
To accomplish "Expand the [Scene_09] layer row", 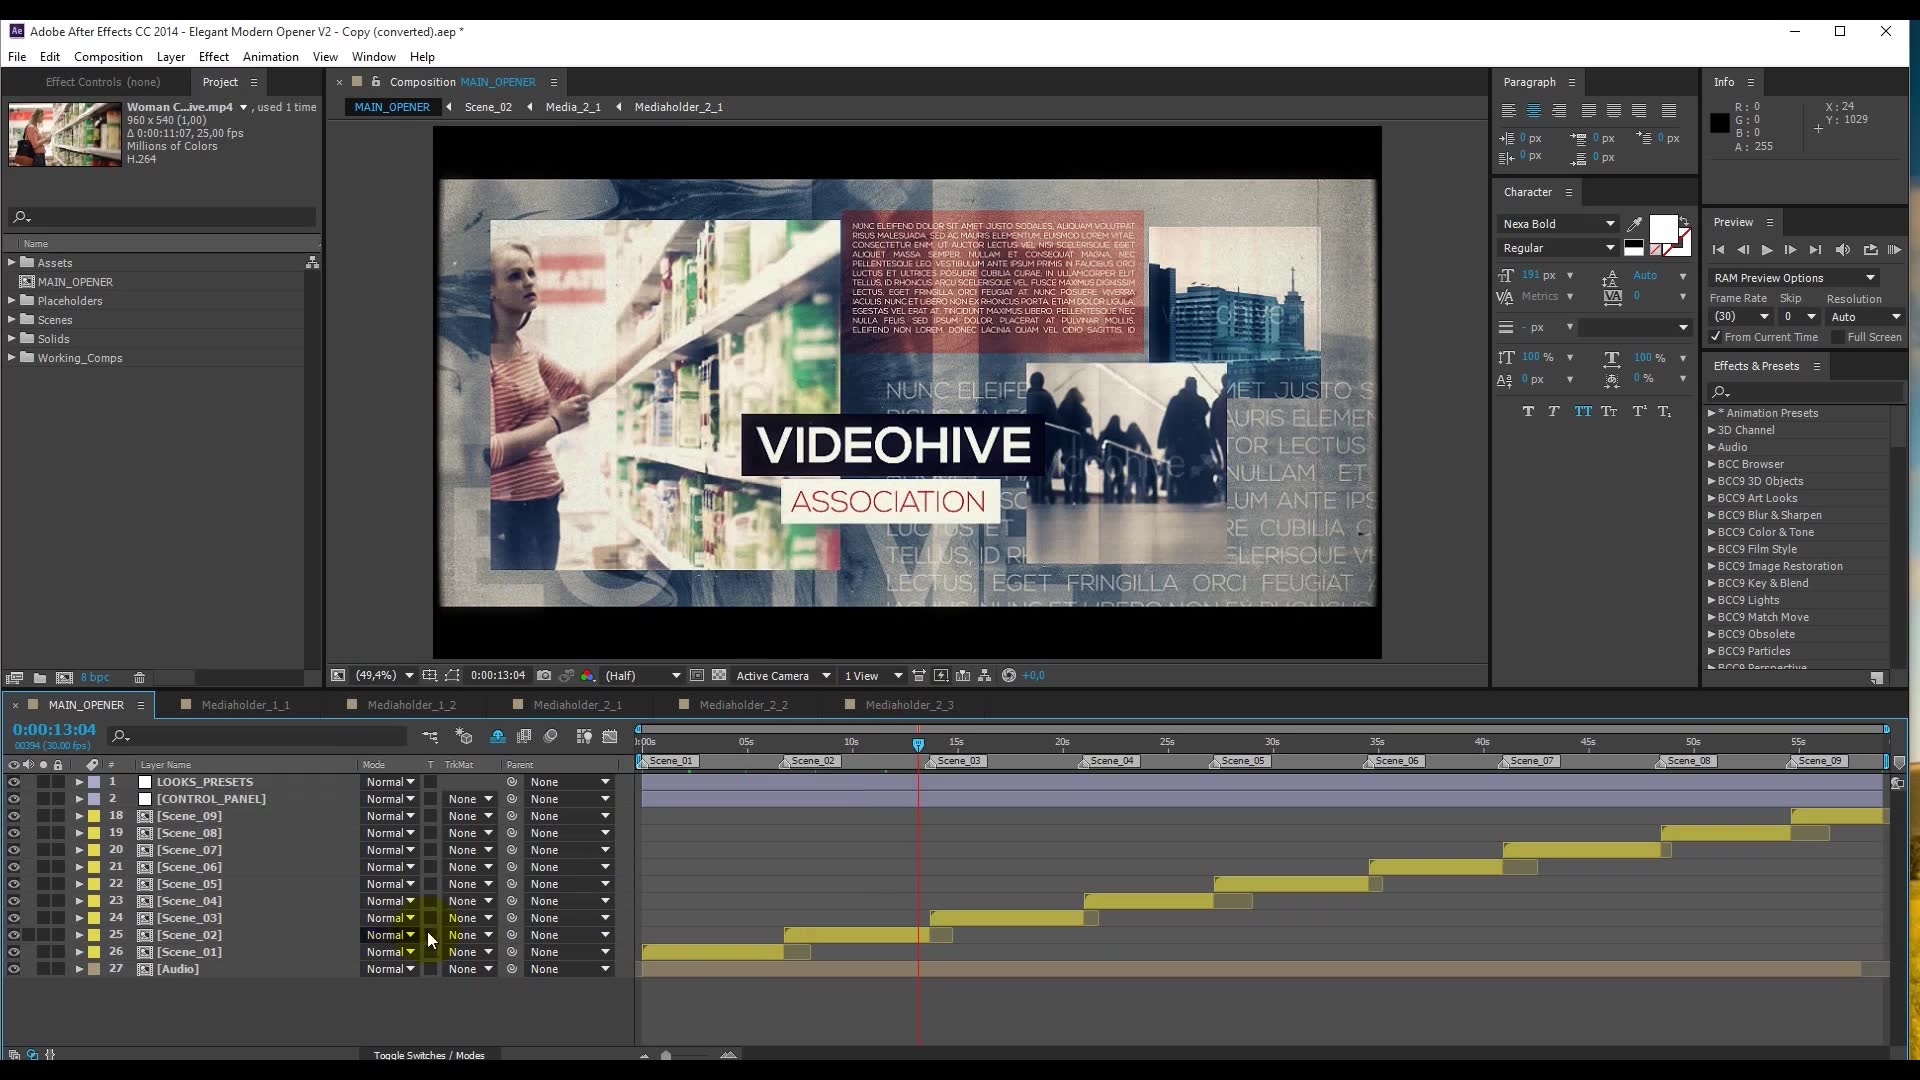I will point(79,815).
